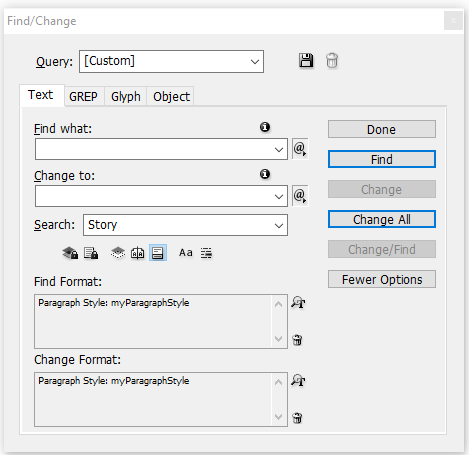
Task: Switch to the Text tab
Action: (x=41, y=95)
